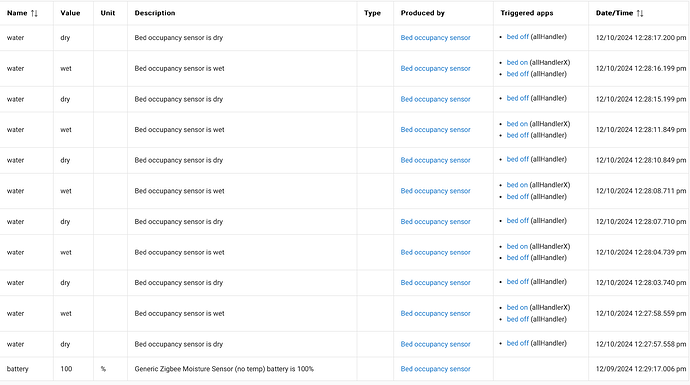The width and height of the screenshot is (690, 385).
Task: Sort by Date/Time column arrows icon
Action: click(x=640, y=13)
